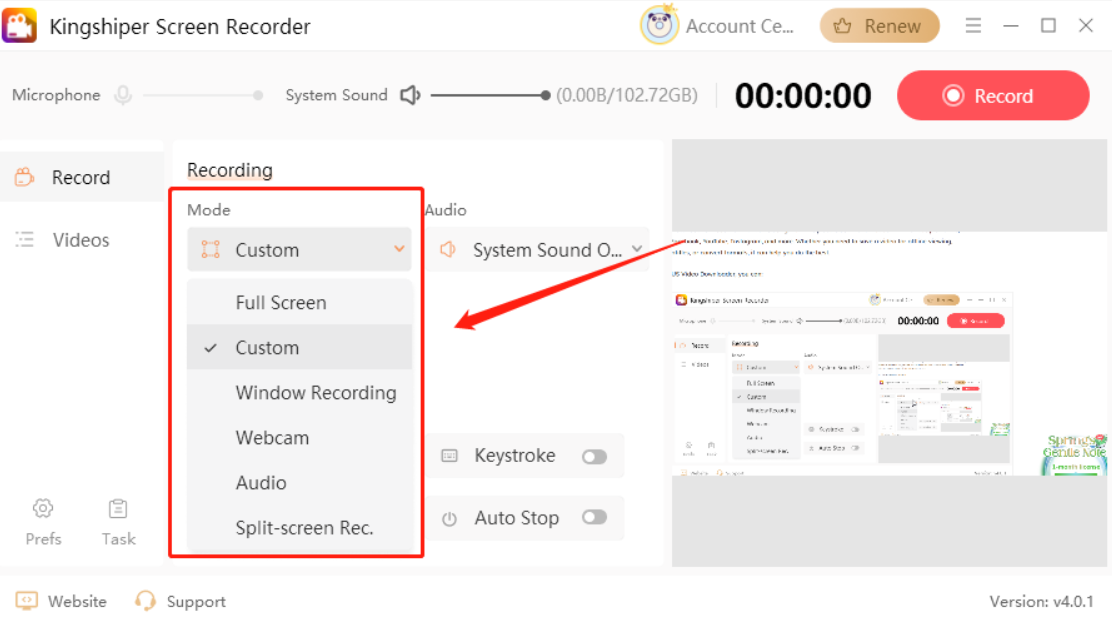Adjust the System Sound volume slider

[545, 96]
